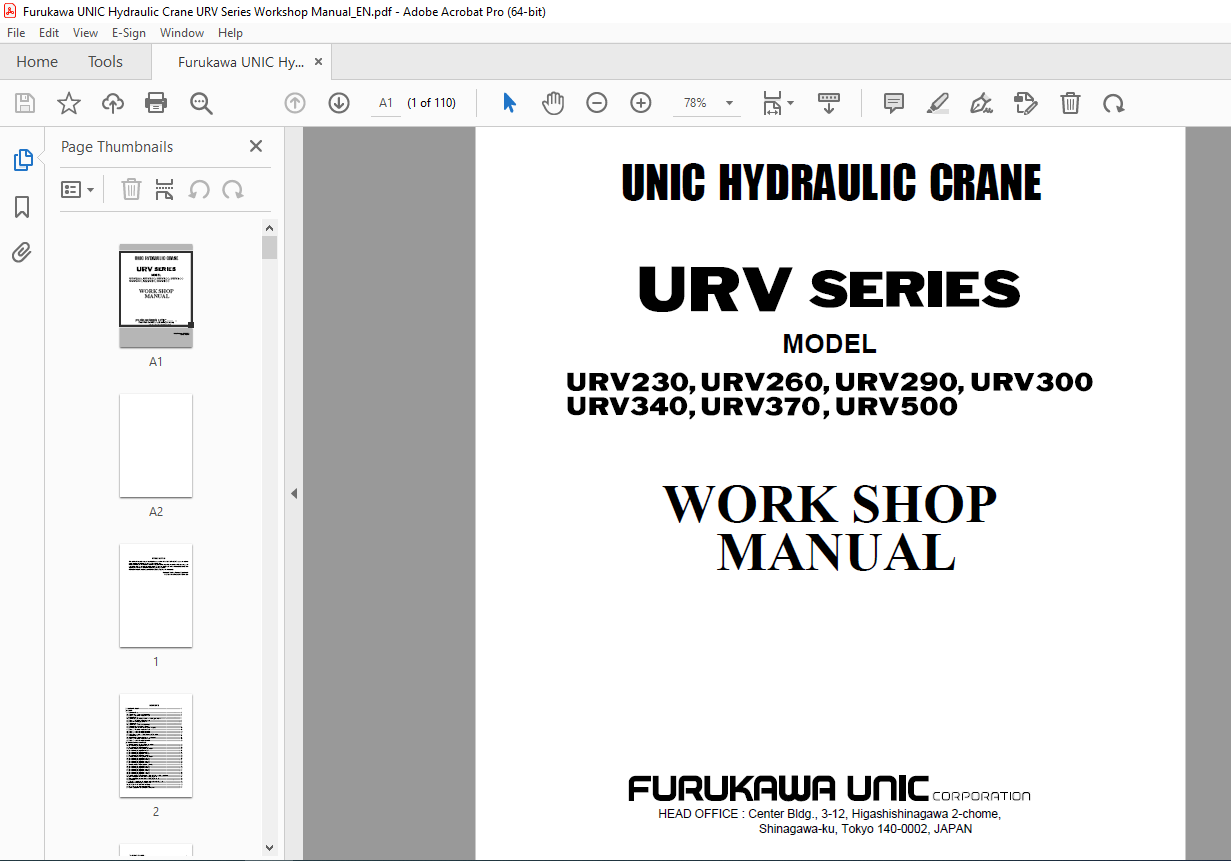The image size is (1231, 861).
Task: Click the "URV SERIES" heading text
Action: coord(829,289)
